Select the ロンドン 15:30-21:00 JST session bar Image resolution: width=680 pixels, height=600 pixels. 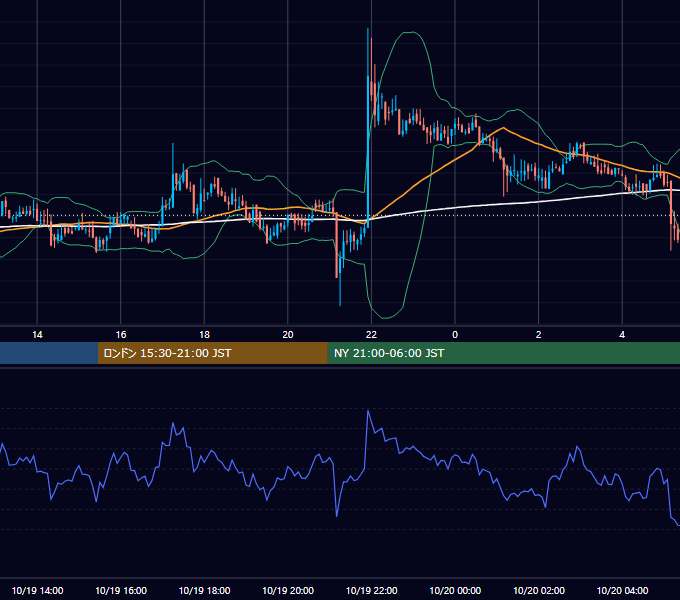pos(212,353)
